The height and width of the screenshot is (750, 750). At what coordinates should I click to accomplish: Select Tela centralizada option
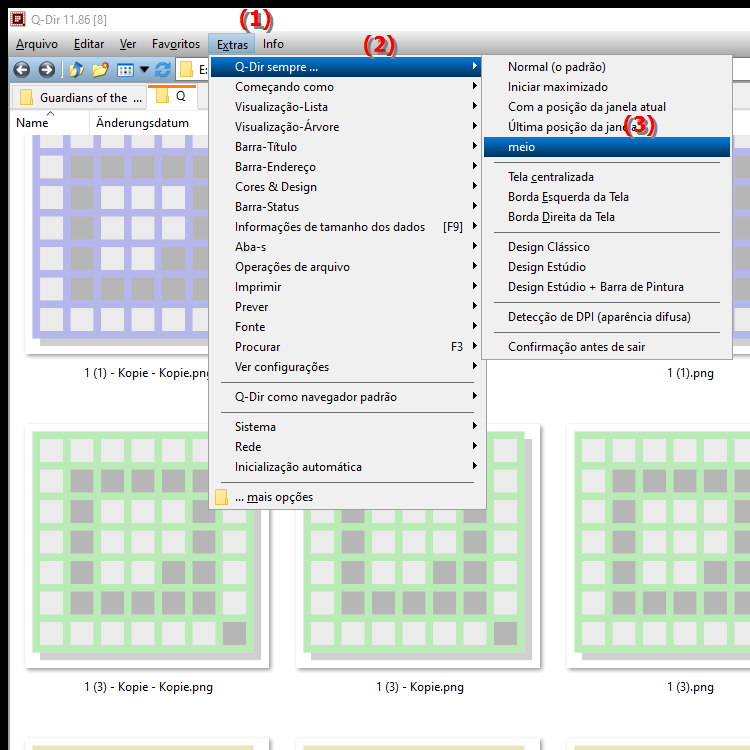point(607,177)
